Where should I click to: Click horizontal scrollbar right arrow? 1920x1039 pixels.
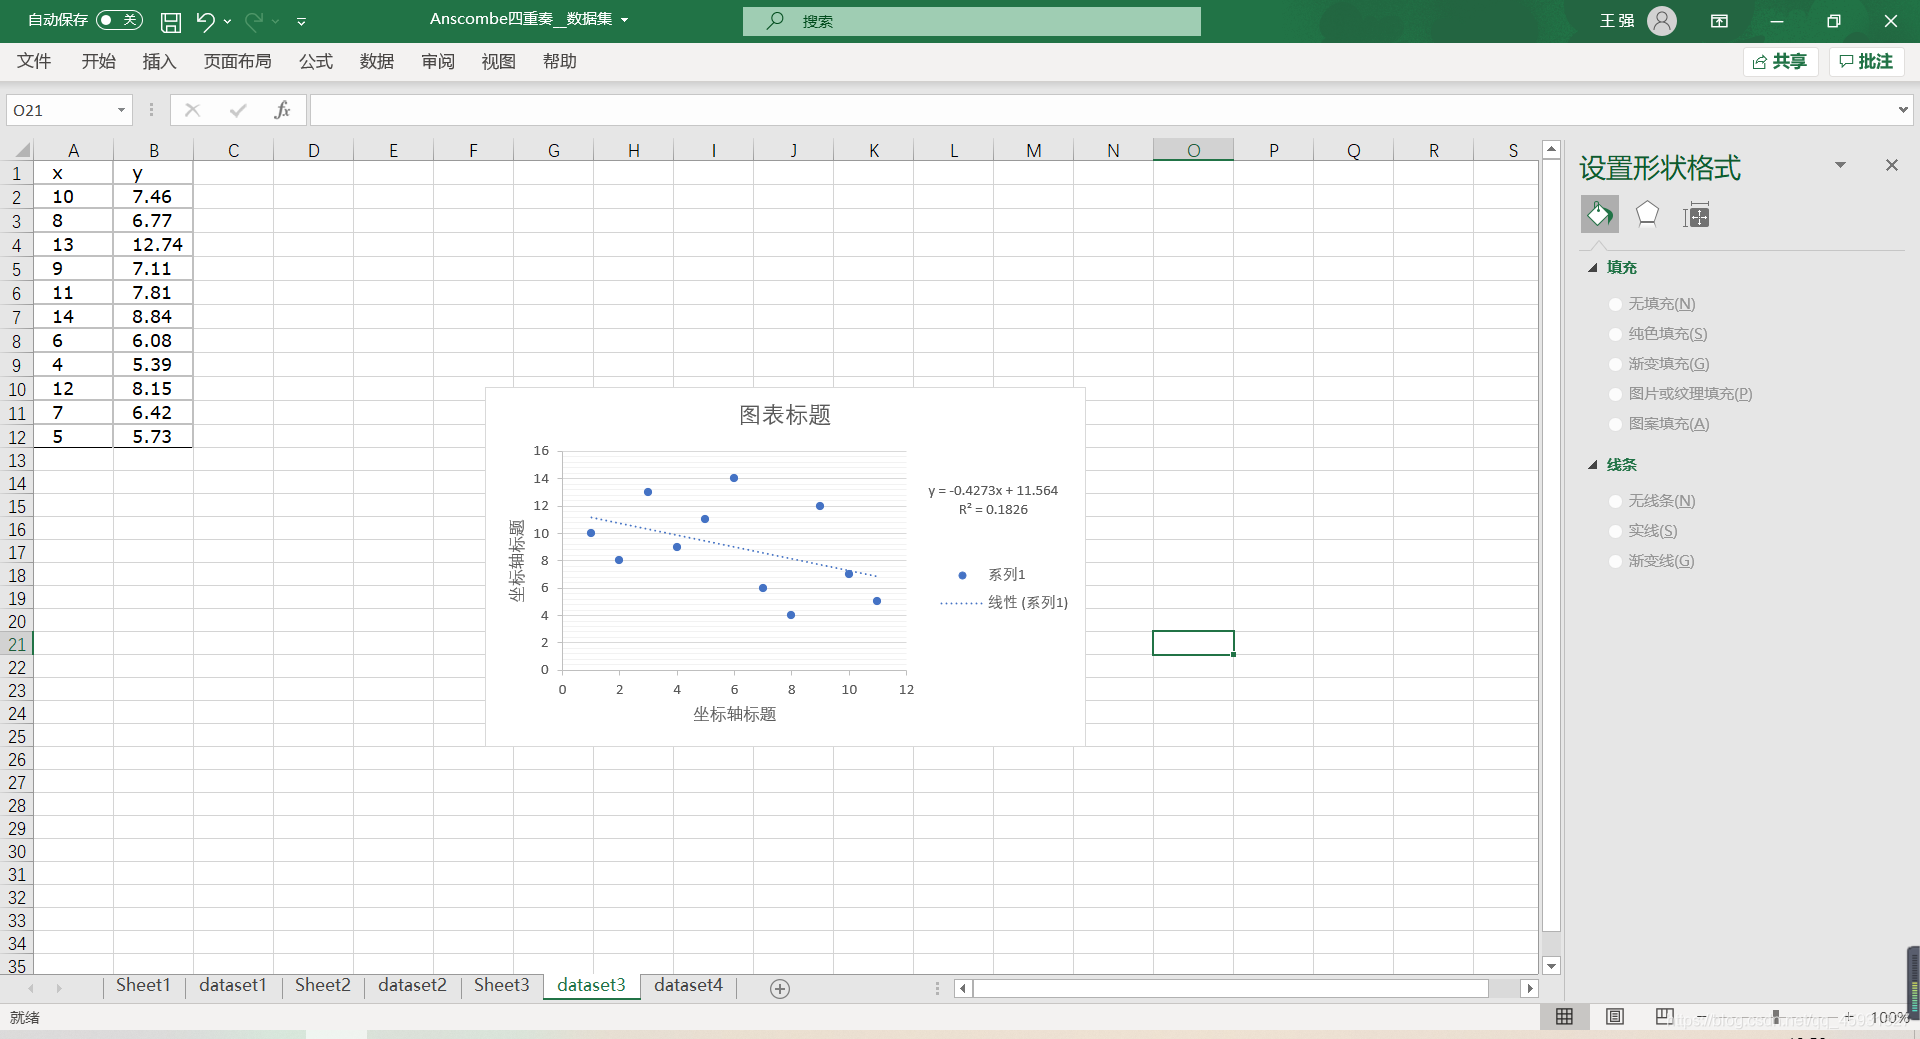point(1529,988)
